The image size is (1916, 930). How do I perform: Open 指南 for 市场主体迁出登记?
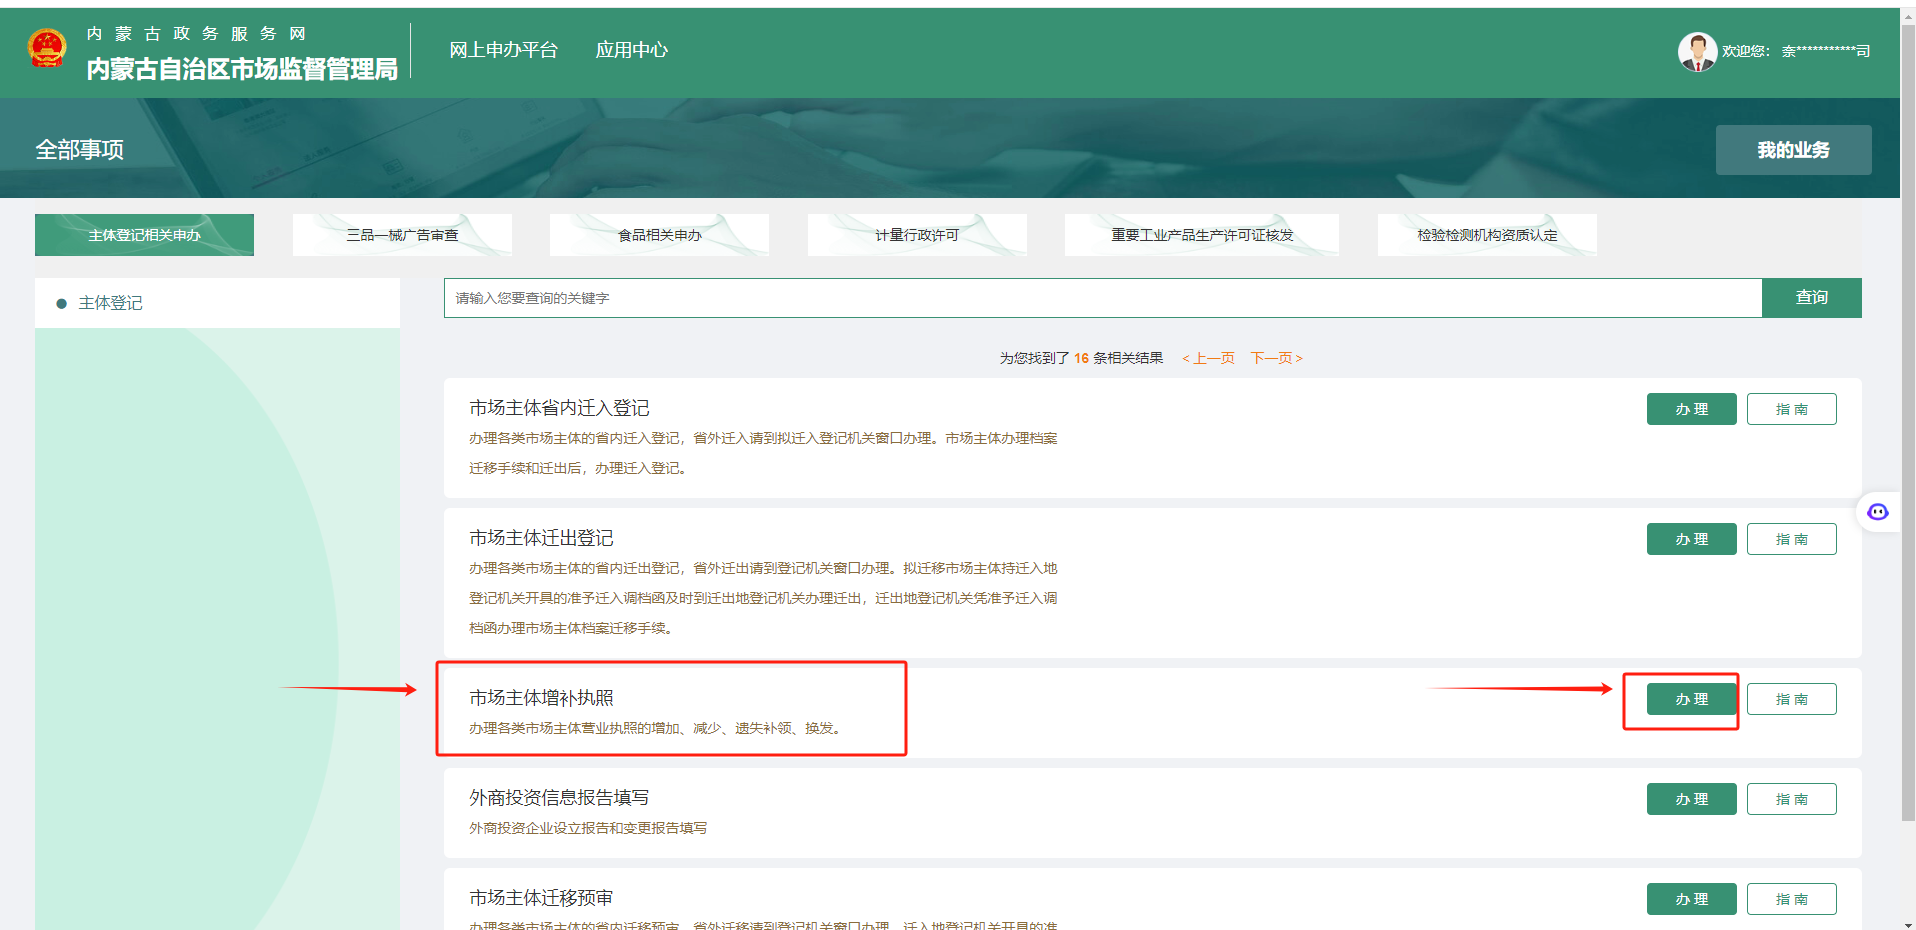coord(1791,539)
